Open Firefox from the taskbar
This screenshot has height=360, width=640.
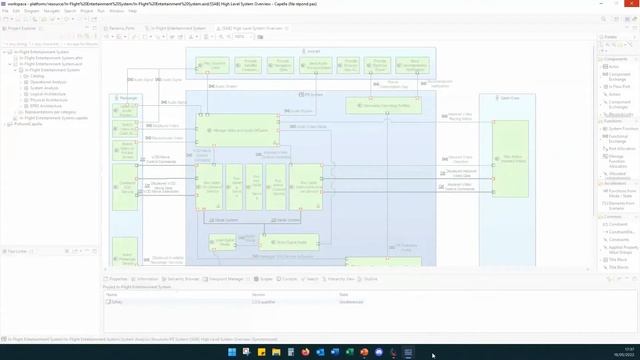pyautogui.click(x=305, y=352)
